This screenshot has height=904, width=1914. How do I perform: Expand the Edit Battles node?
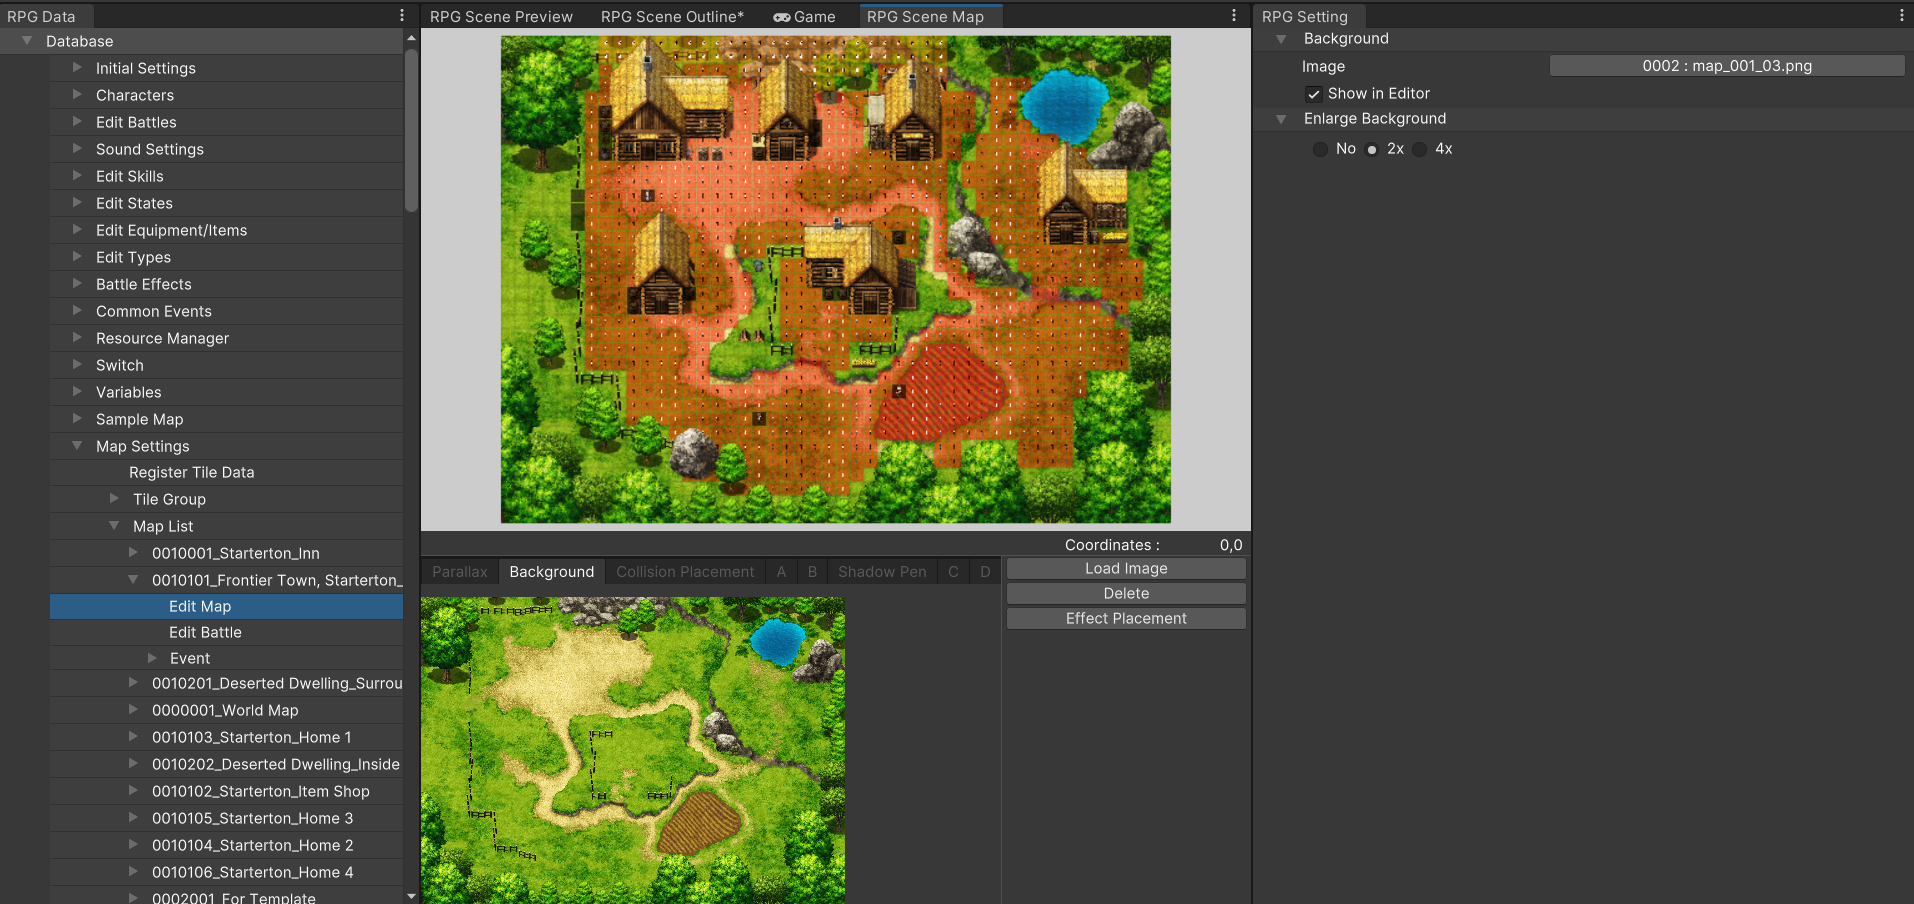click(77, 122)
